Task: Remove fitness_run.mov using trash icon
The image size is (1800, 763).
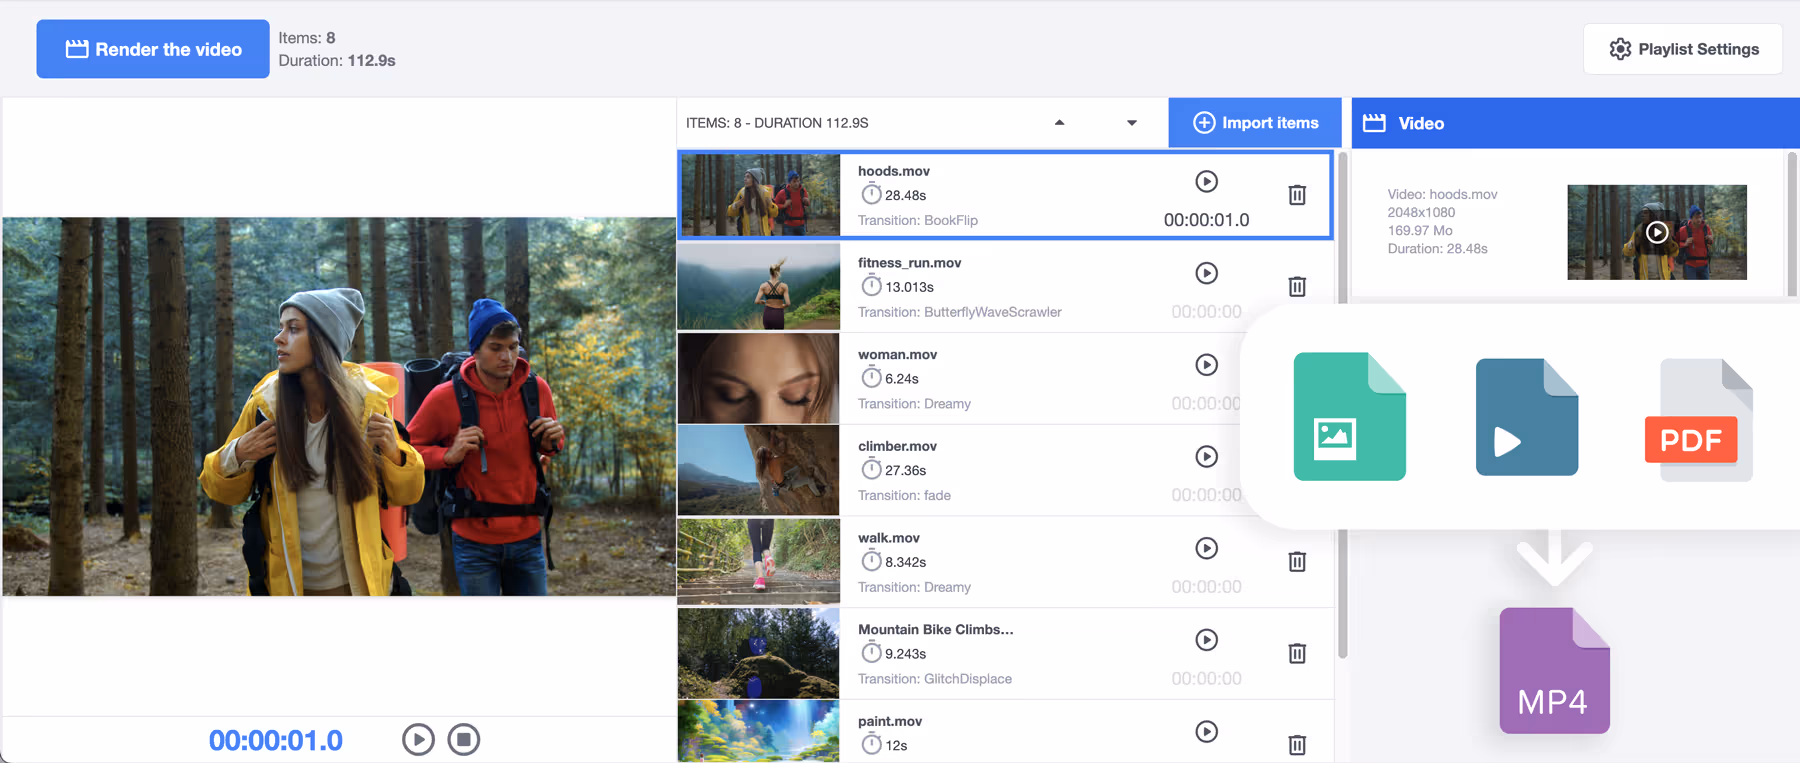Action: click(1297, 287)
